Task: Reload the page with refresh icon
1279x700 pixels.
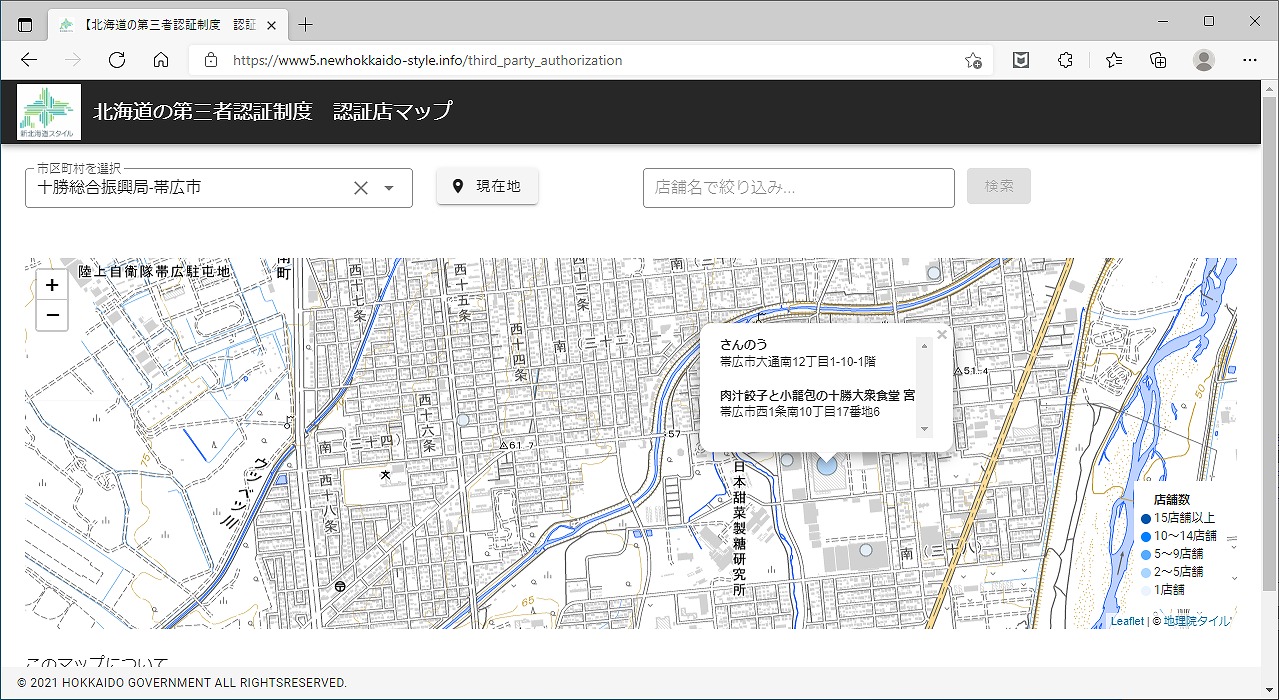Action: 117,60
